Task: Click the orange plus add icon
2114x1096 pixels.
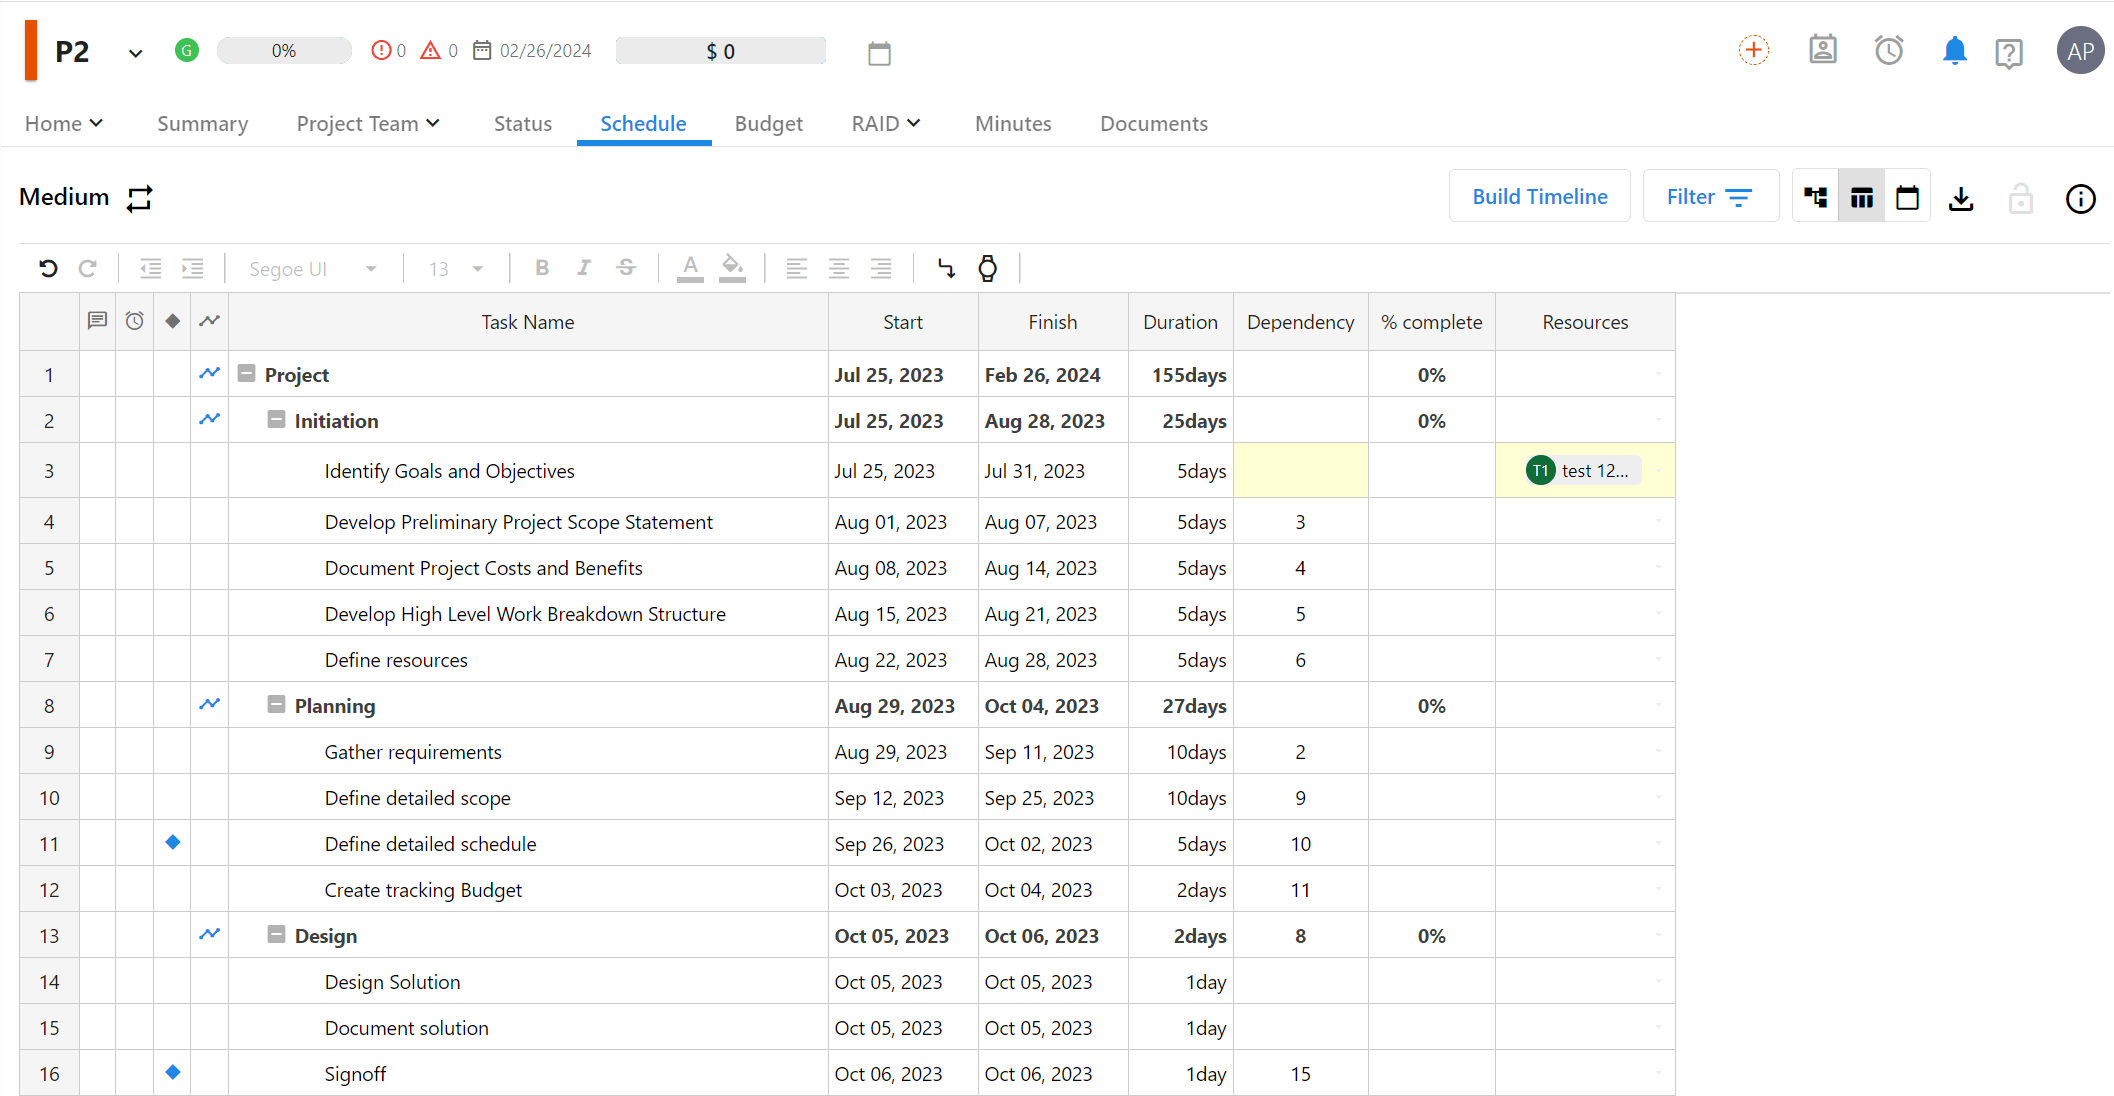Action: [x=1754, y=50]
